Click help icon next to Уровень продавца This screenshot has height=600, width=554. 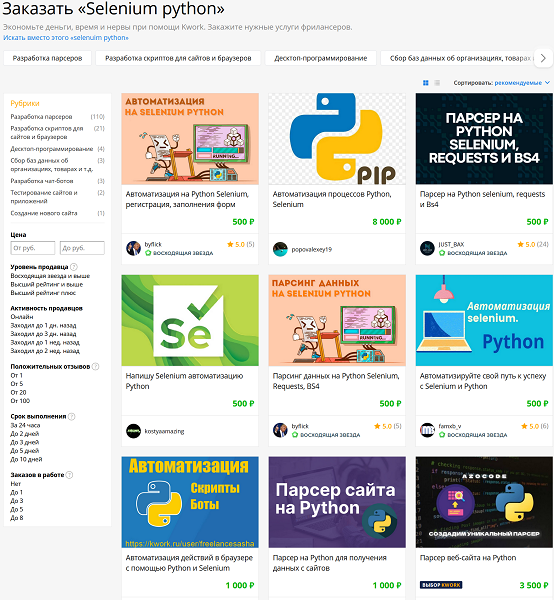pos(74,267)
